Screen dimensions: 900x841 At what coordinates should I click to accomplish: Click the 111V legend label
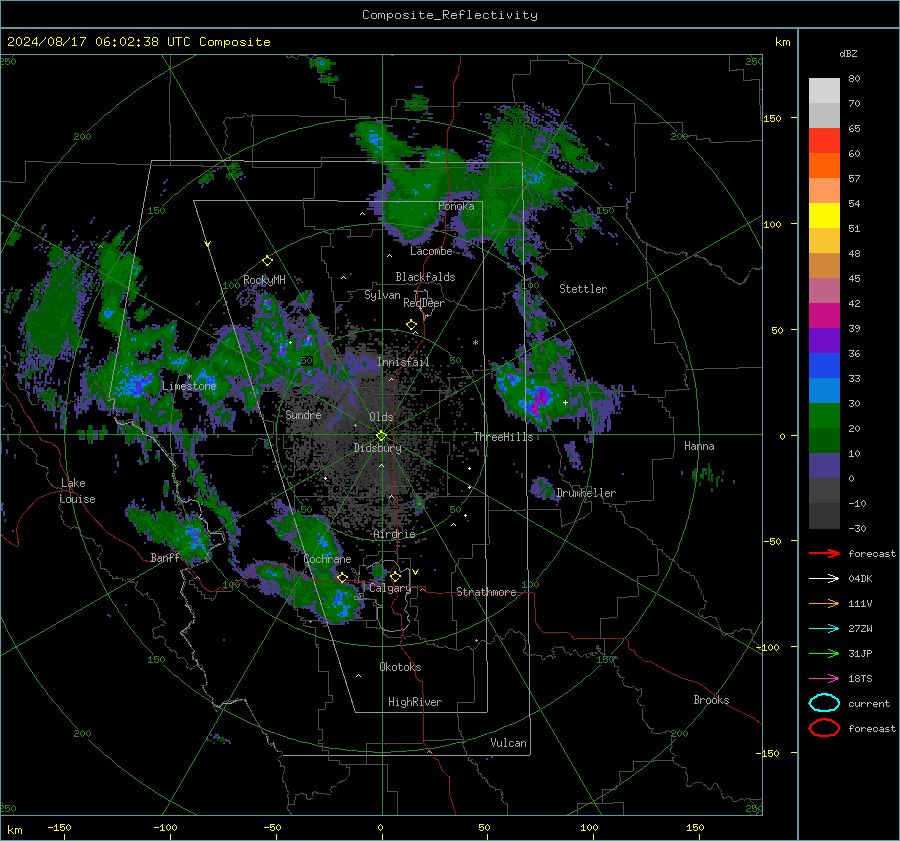tap(860, 604)
